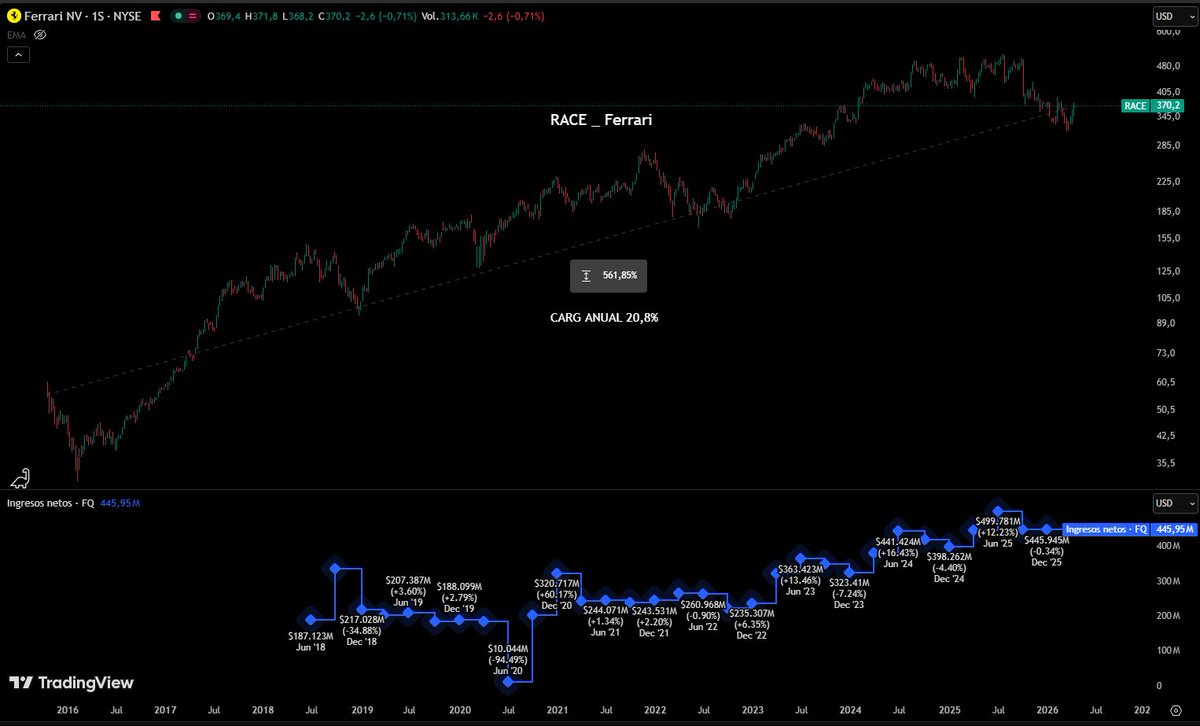1200x726 pixels.
Task: Open the USD dropdown in Ingresos netos pane
Action: tap(1175, 503)
